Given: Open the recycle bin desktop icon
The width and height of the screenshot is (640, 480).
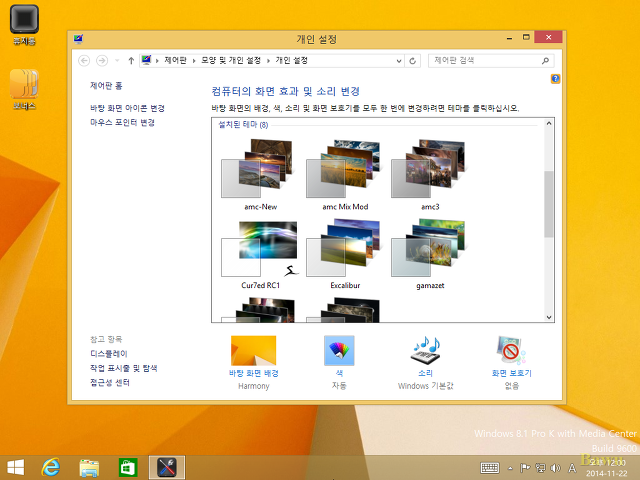Looking at the screenshot, I should click(24, 24).
